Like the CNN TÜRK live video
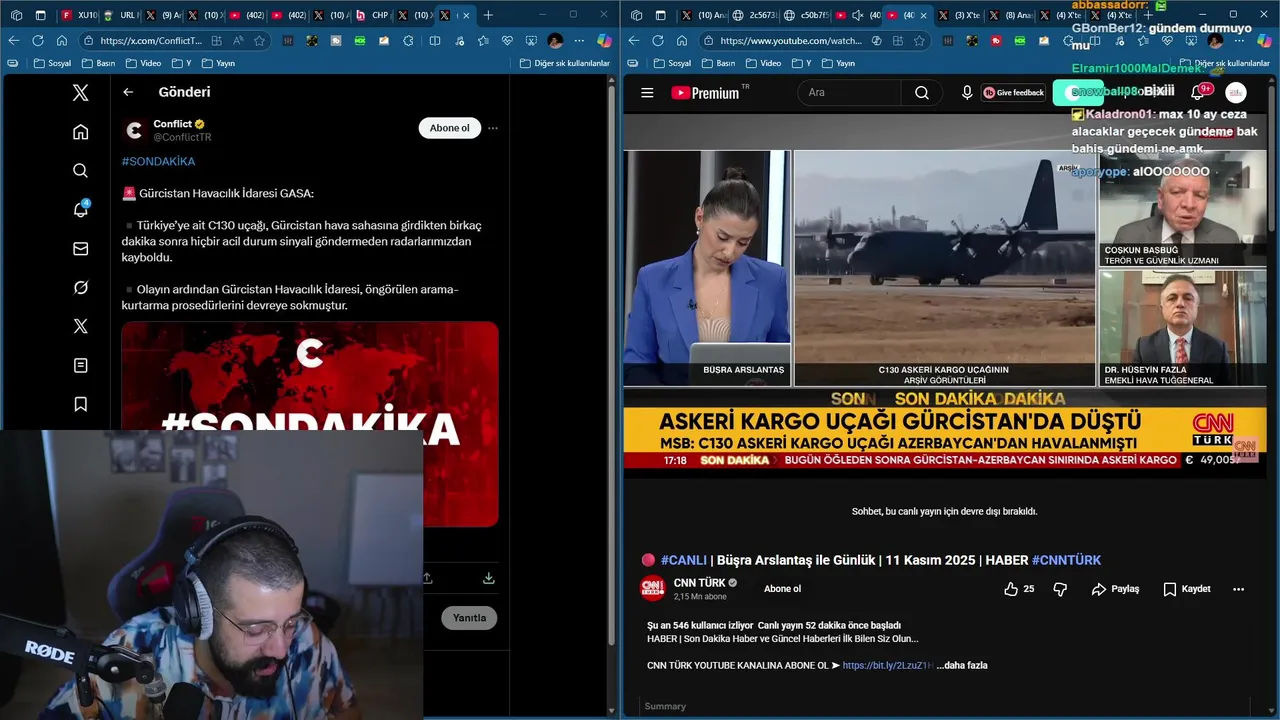The width and height of the screenshot is (1280, 720). (x=1019, y=589)
